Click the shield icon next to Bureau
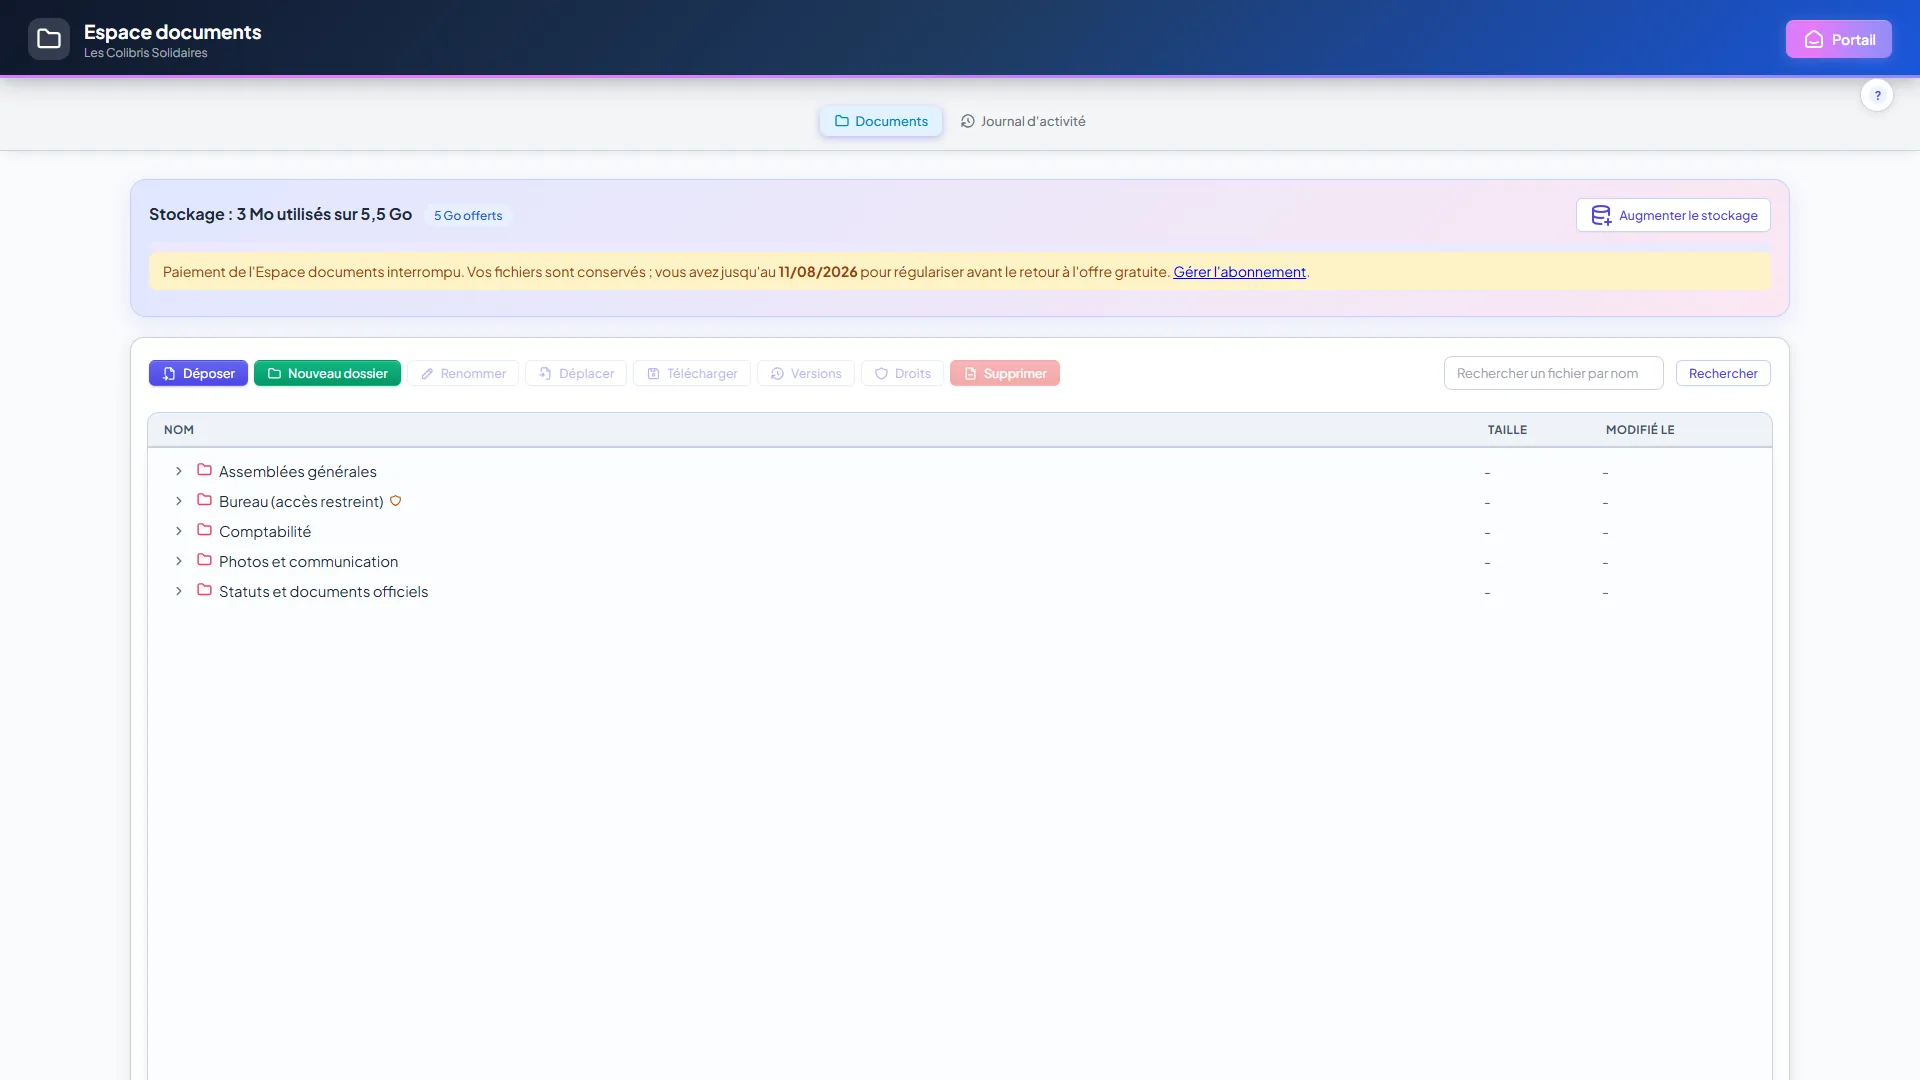 point(396,501)
